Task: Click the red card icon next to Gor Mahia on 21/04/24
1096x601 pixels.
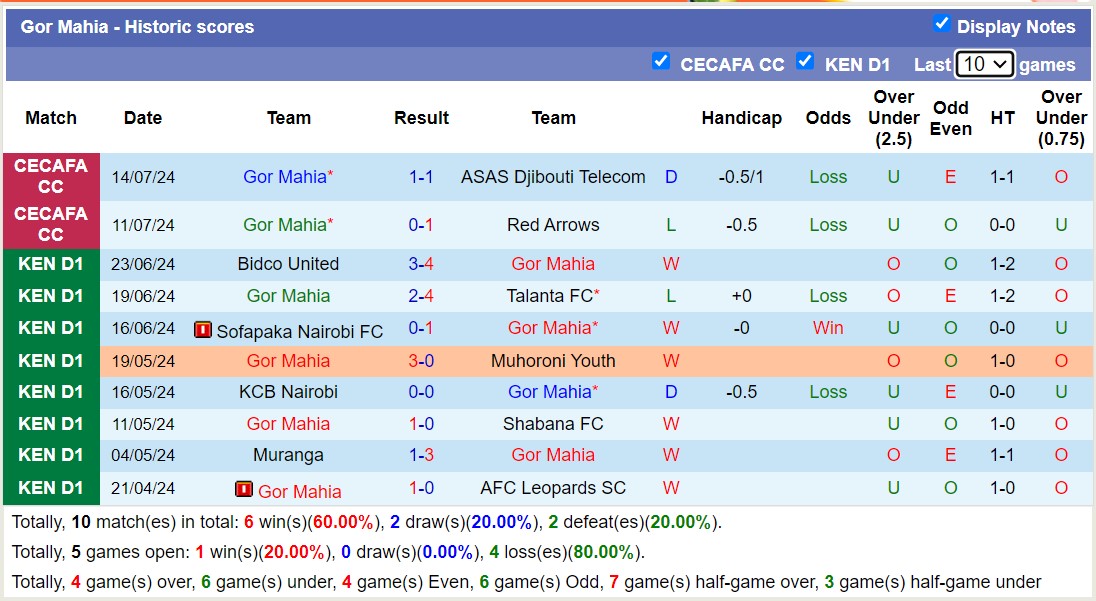Action: (243, 488)
